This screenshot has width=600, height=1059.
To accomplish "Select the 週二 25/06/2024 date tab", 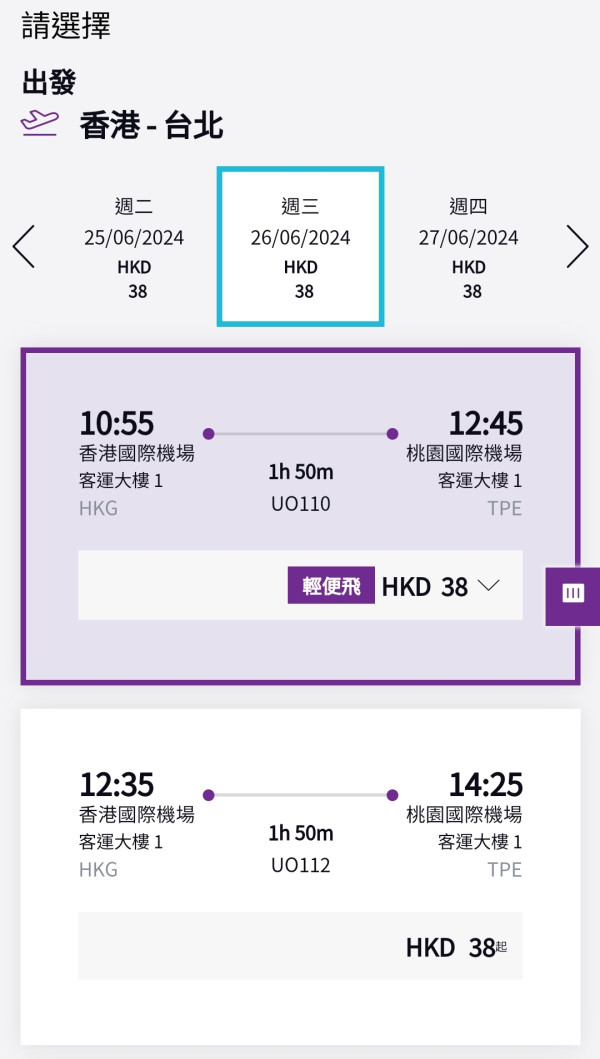I will [135, 246].
